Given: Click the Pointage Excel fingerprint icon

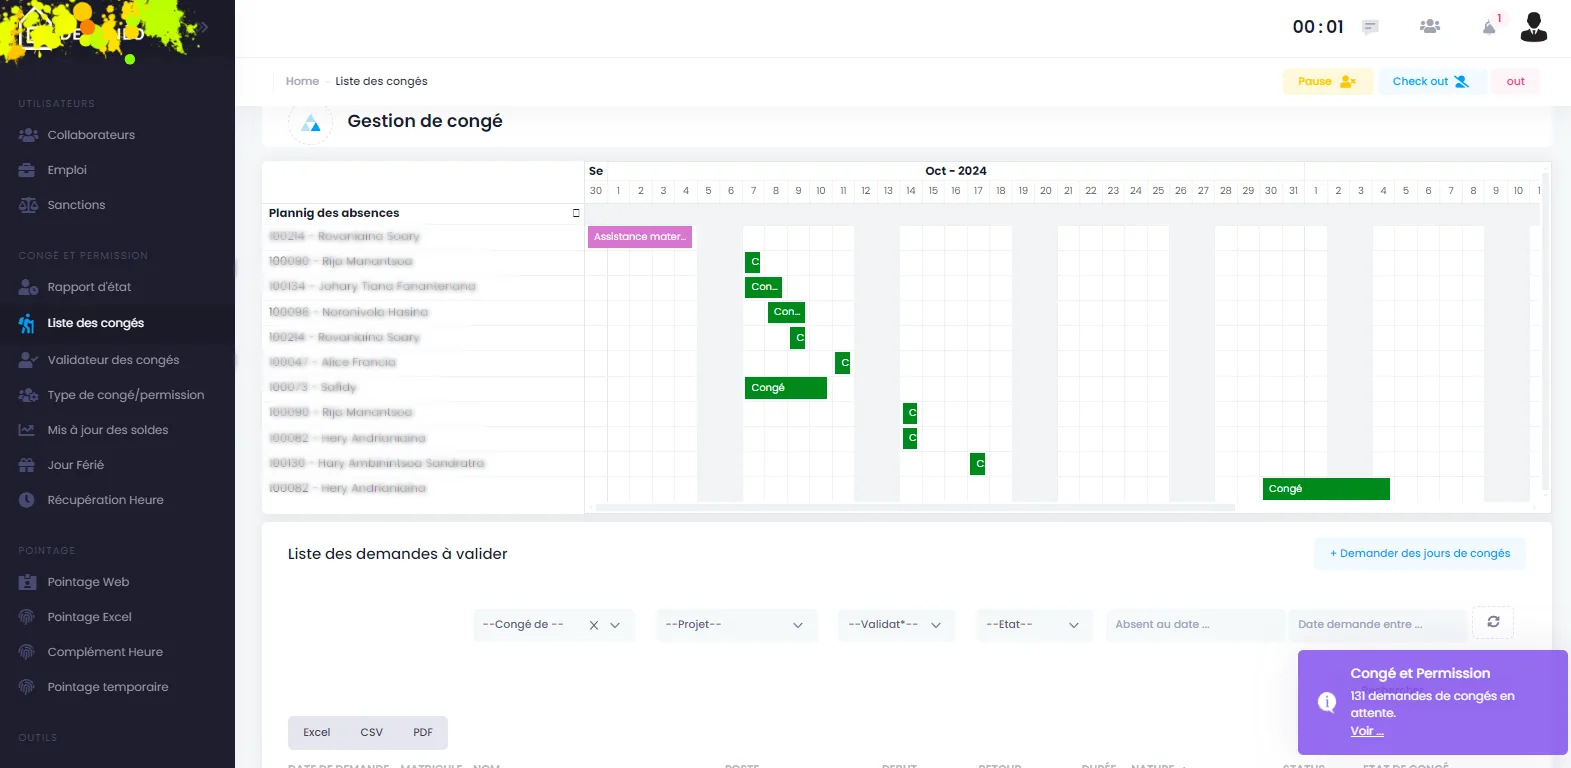Looking at the screenshot, I should [27, 617].
